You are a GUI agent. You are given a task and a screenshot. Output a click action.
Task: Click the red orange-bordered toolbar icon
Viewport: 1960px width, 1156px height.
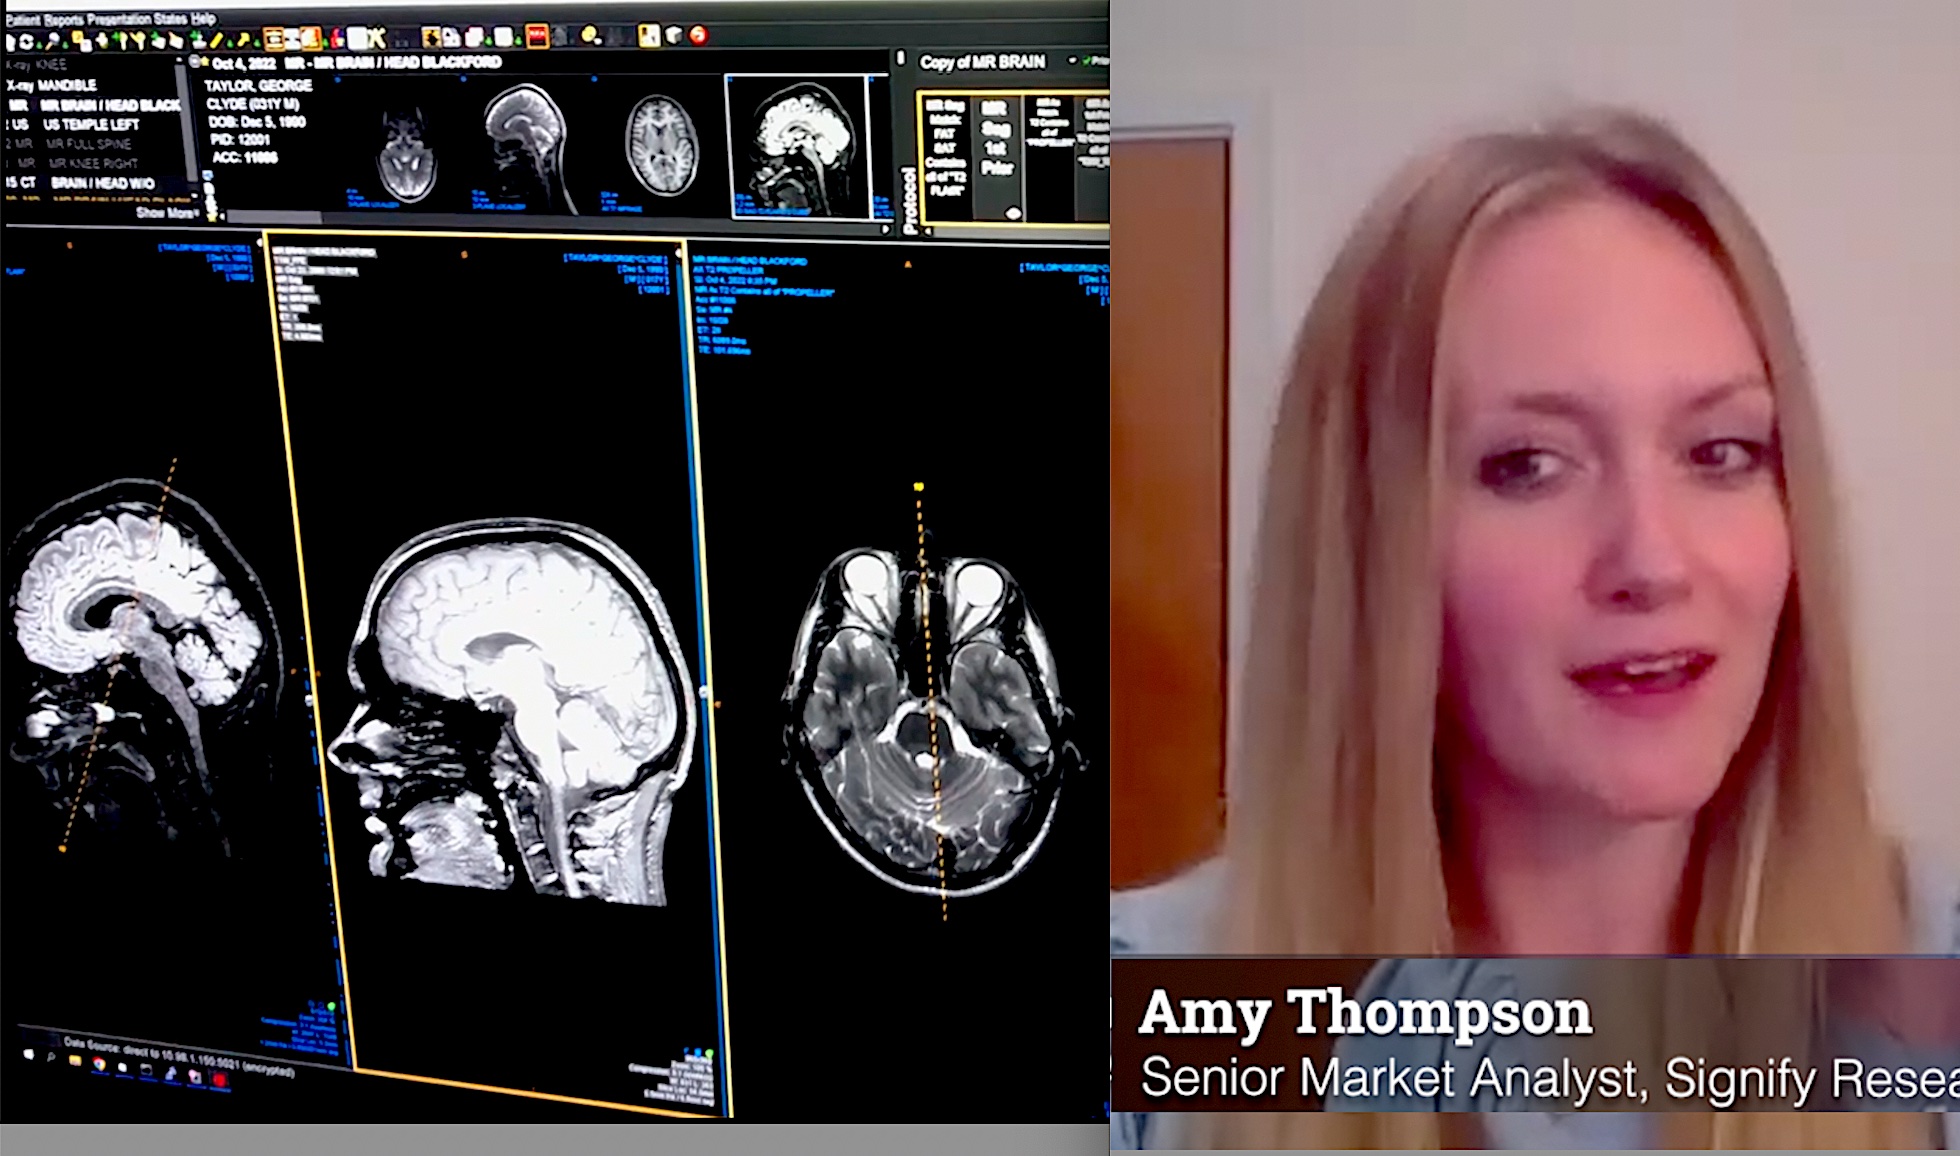[x=537, y=37]
